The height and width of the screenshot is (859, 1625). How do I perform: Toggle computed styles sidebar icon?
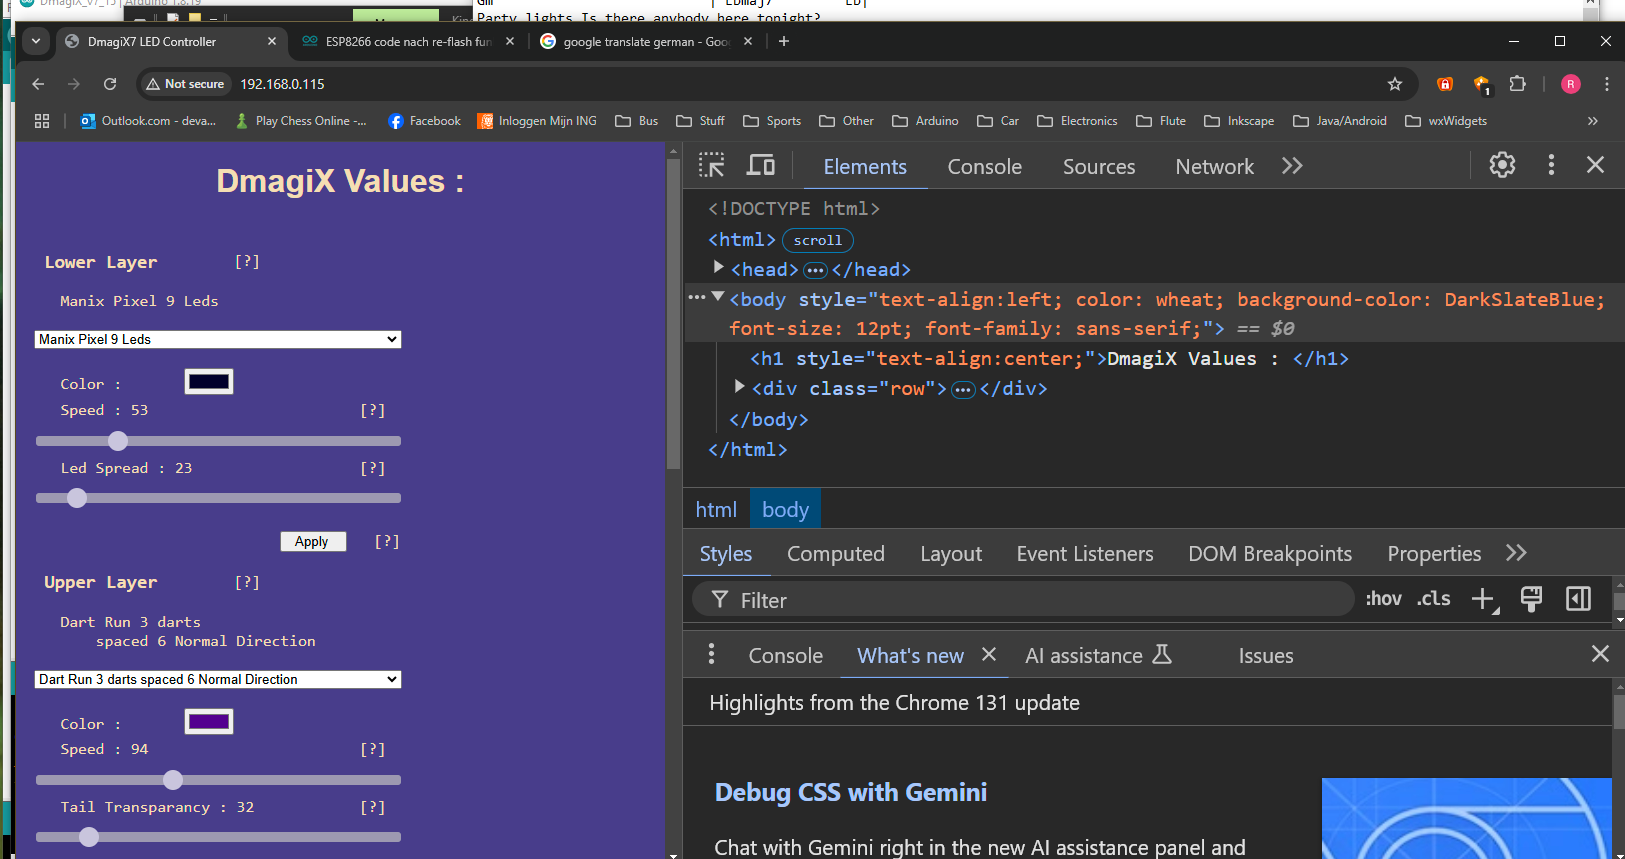(1578, 599)
